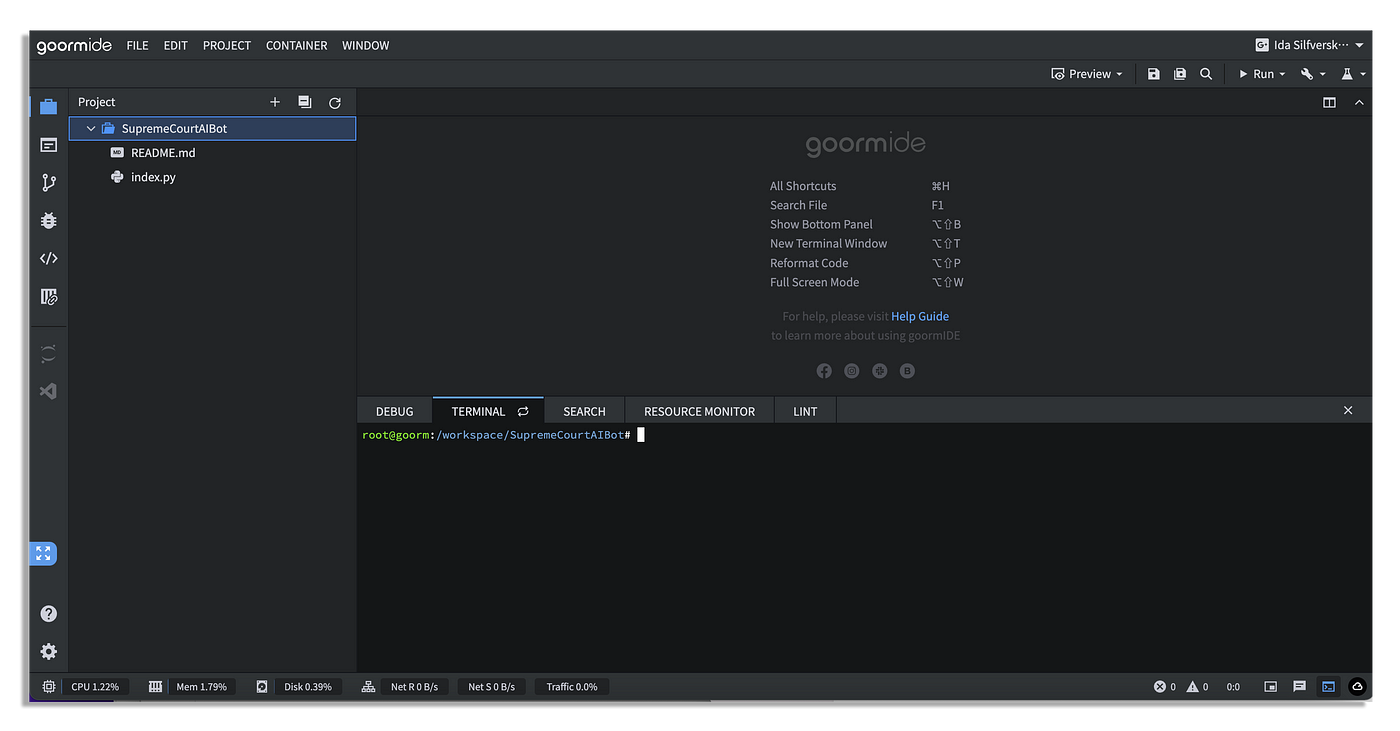Open the Ida Silfversk account dropdown
This screenshot has height=731, width=1400.
click(1309, 45)
